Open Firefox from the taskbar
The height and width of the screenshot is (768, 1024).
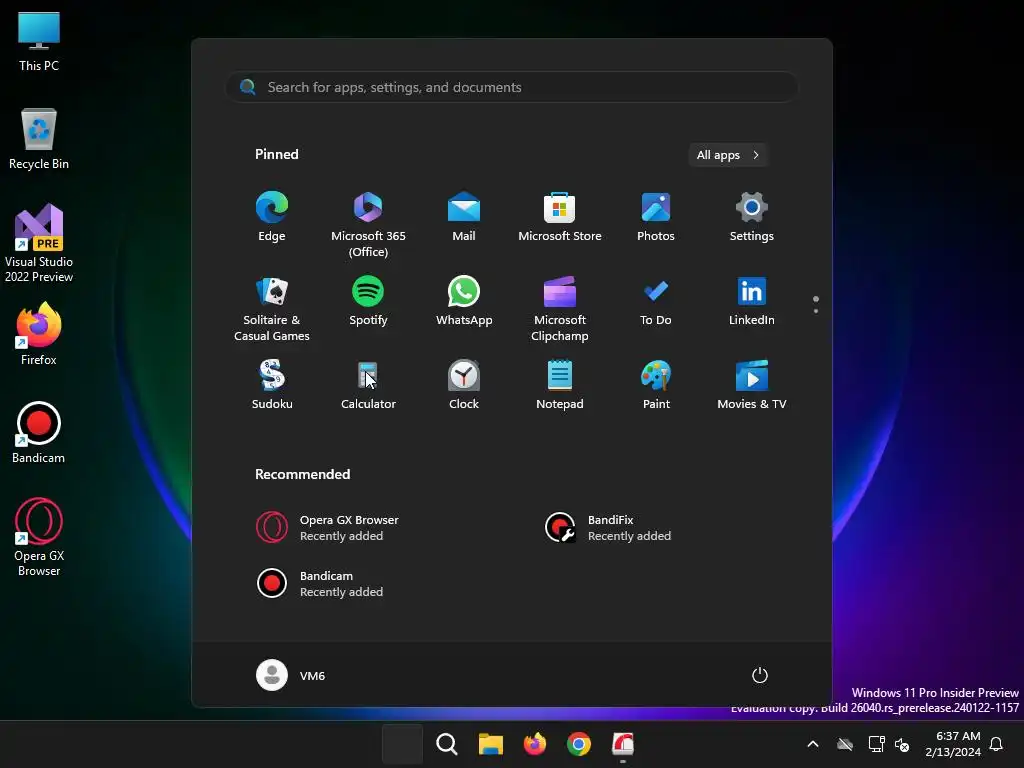(x=535, y=744)
